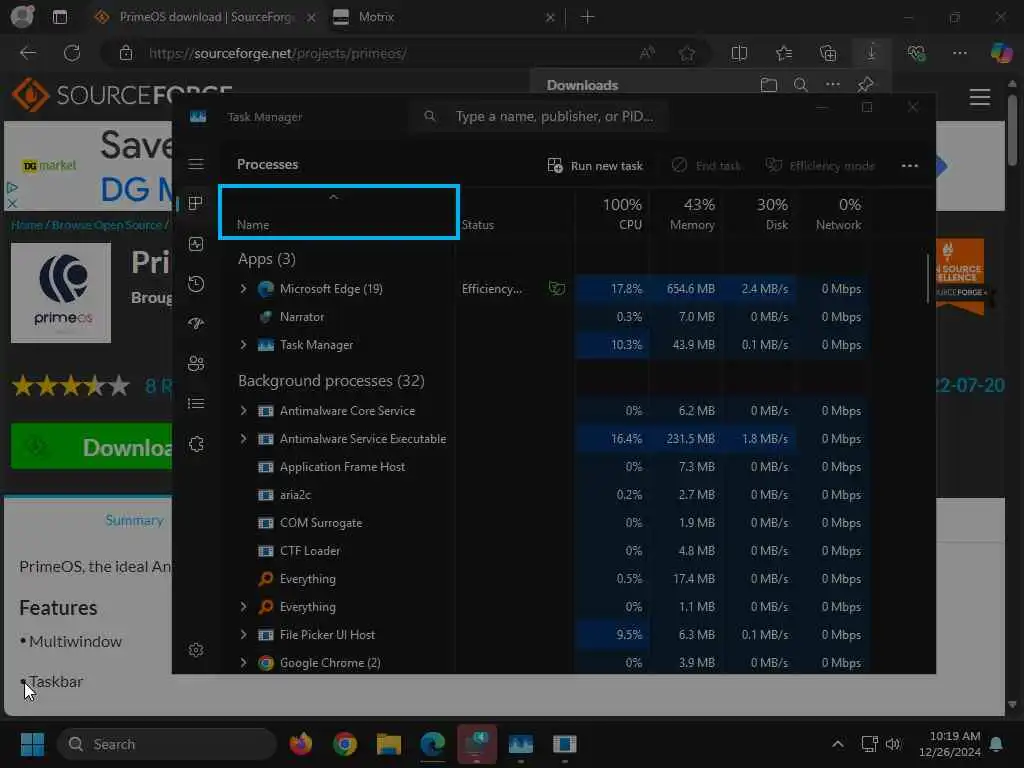The image size is (1024, 768).
Task: Click End task button
Action: (706, 166)
